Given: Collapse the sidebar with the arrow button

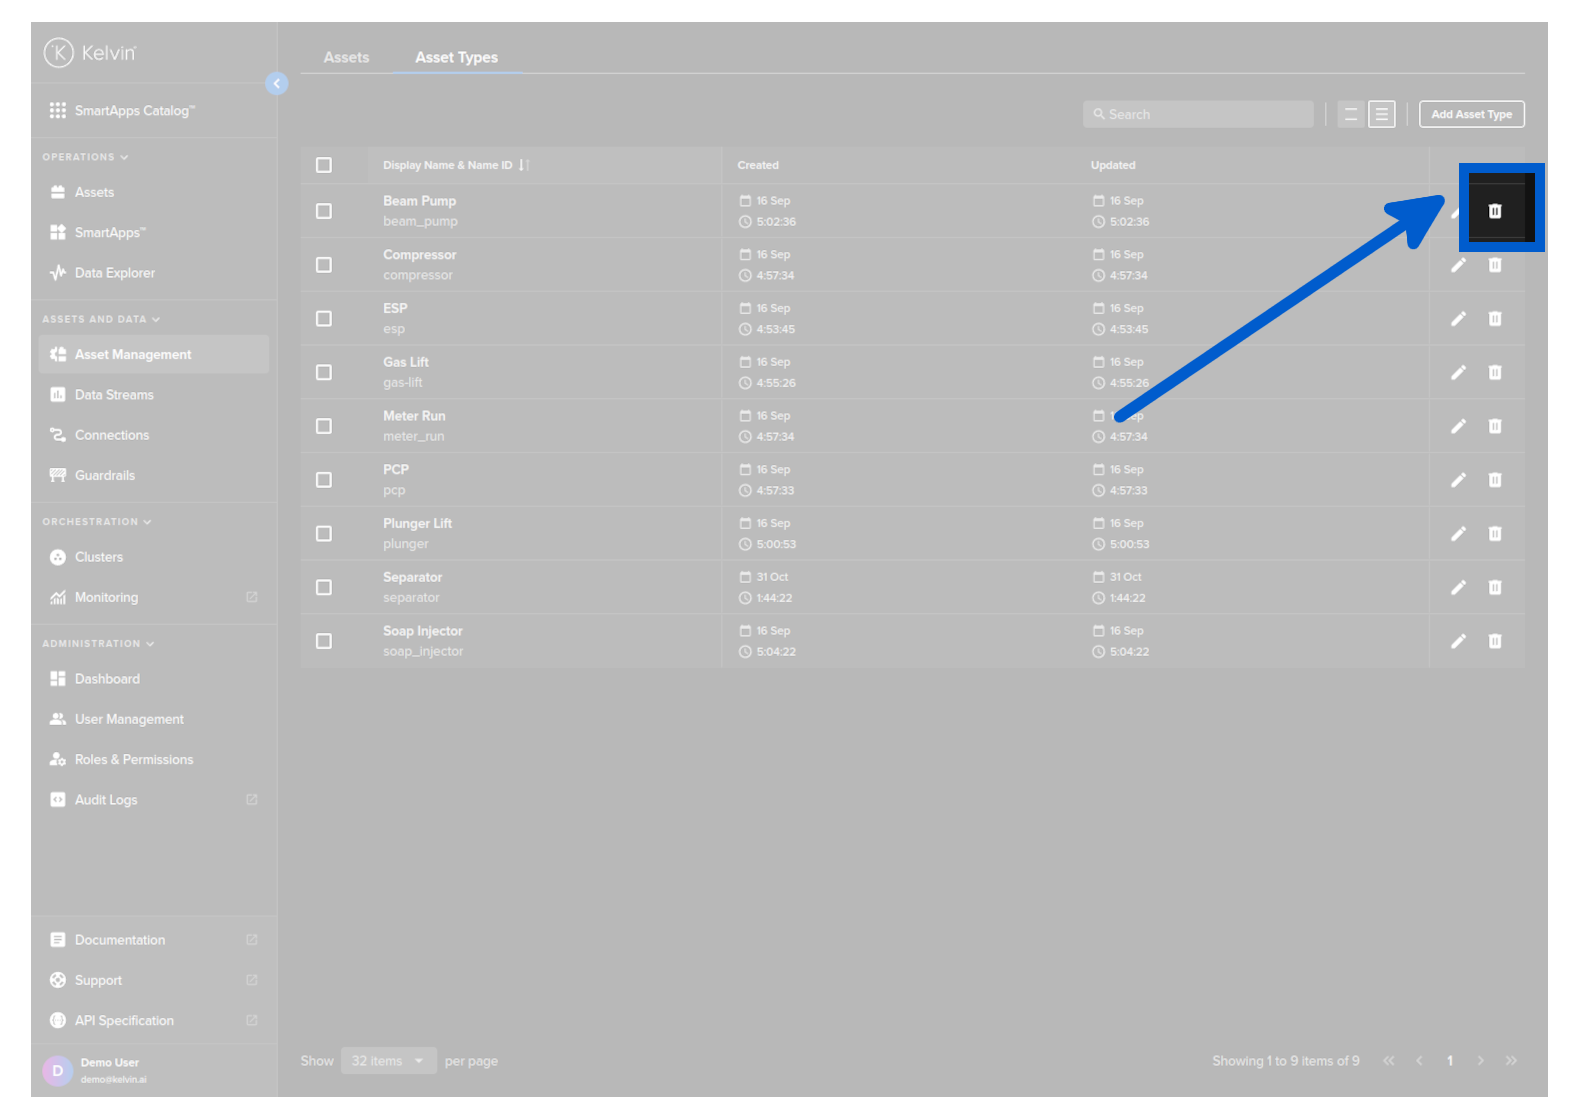Looking at the screenshot, I should point(277,84).
